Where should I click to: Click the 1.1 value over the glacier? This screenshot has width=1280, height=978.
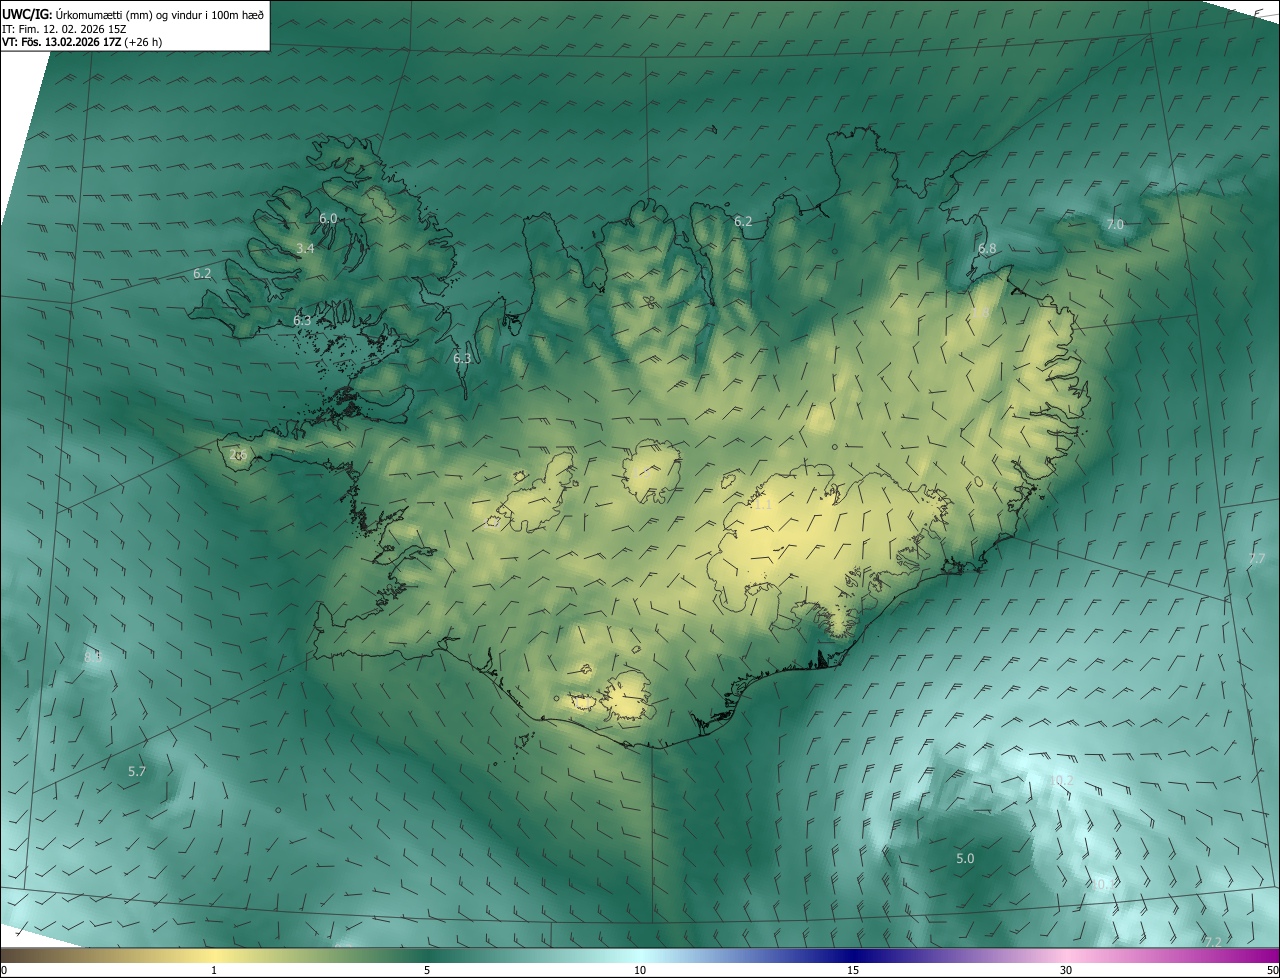pyautogui.click(x=763, y=505)
